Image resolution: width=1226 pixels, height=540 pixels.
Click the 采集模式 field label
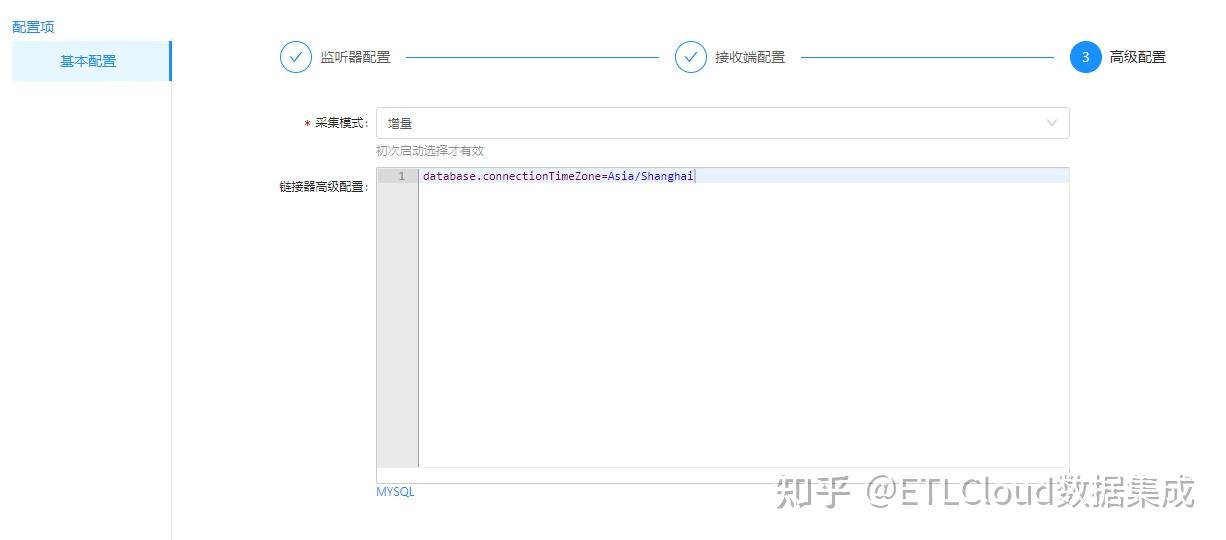(x=341, y=123)
